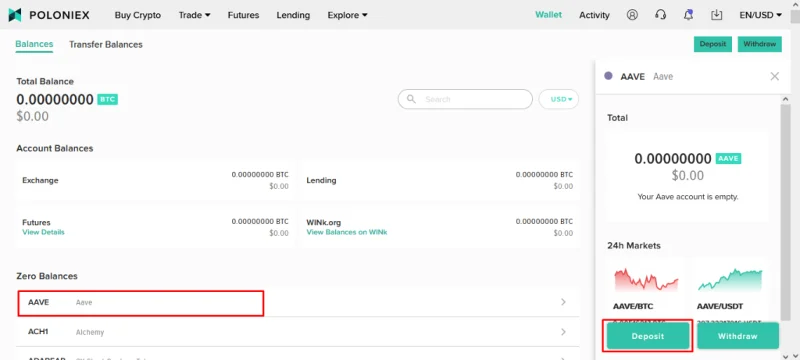Click the 24h Markets heading

click(634, 245)
